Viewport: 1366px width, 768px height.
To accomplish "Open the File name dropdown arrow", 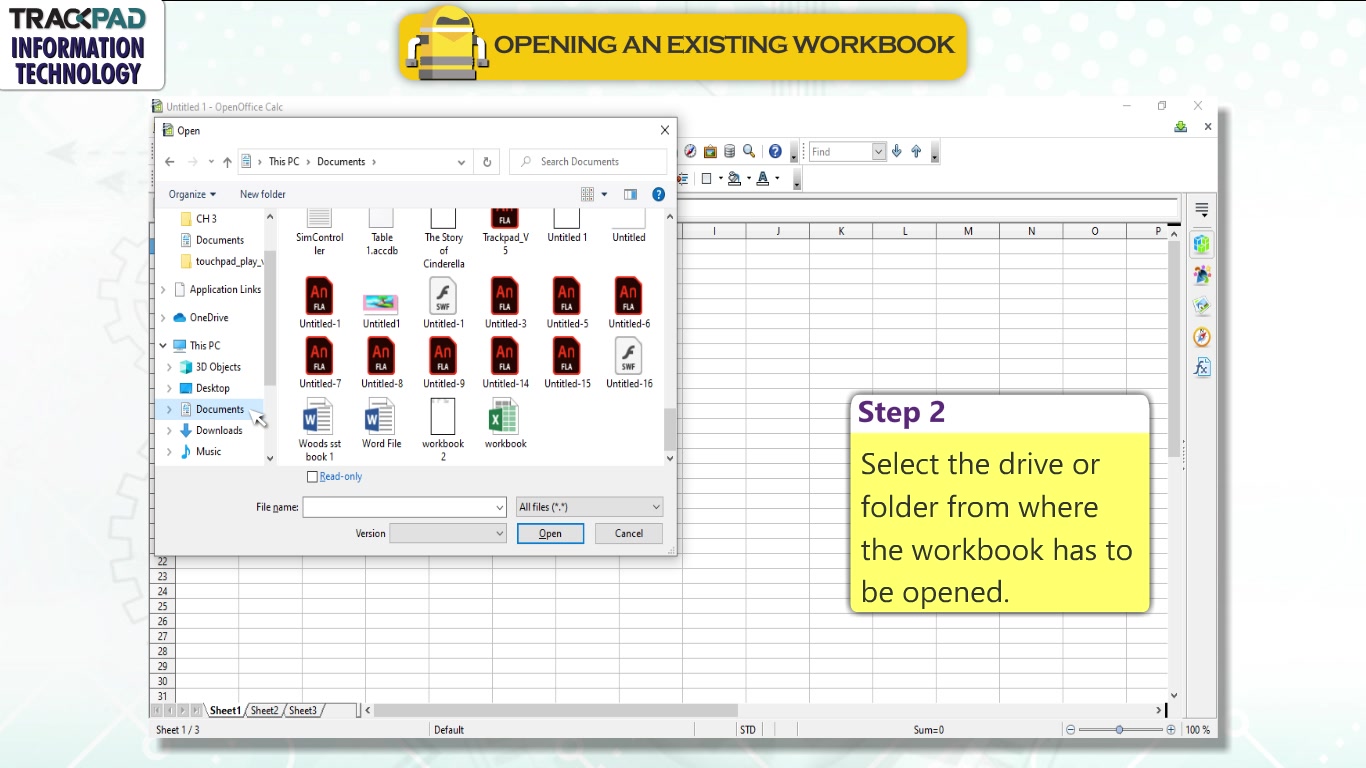I will [x=500, y=508].
